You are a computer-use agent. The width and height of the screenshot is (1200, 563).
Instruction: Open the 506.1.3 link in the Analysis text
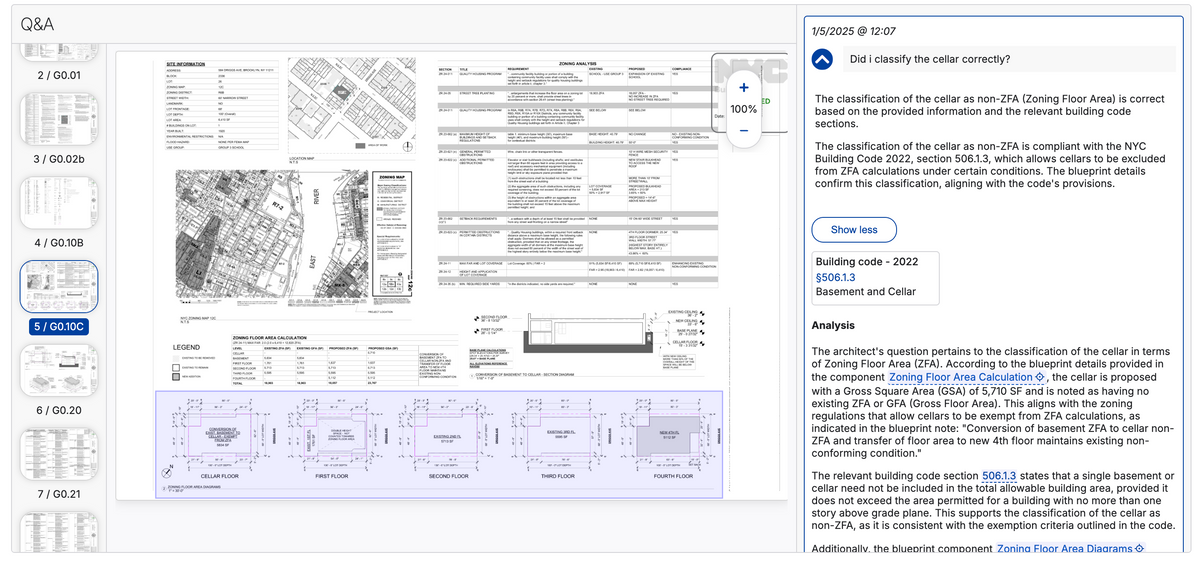coord(999,475)
